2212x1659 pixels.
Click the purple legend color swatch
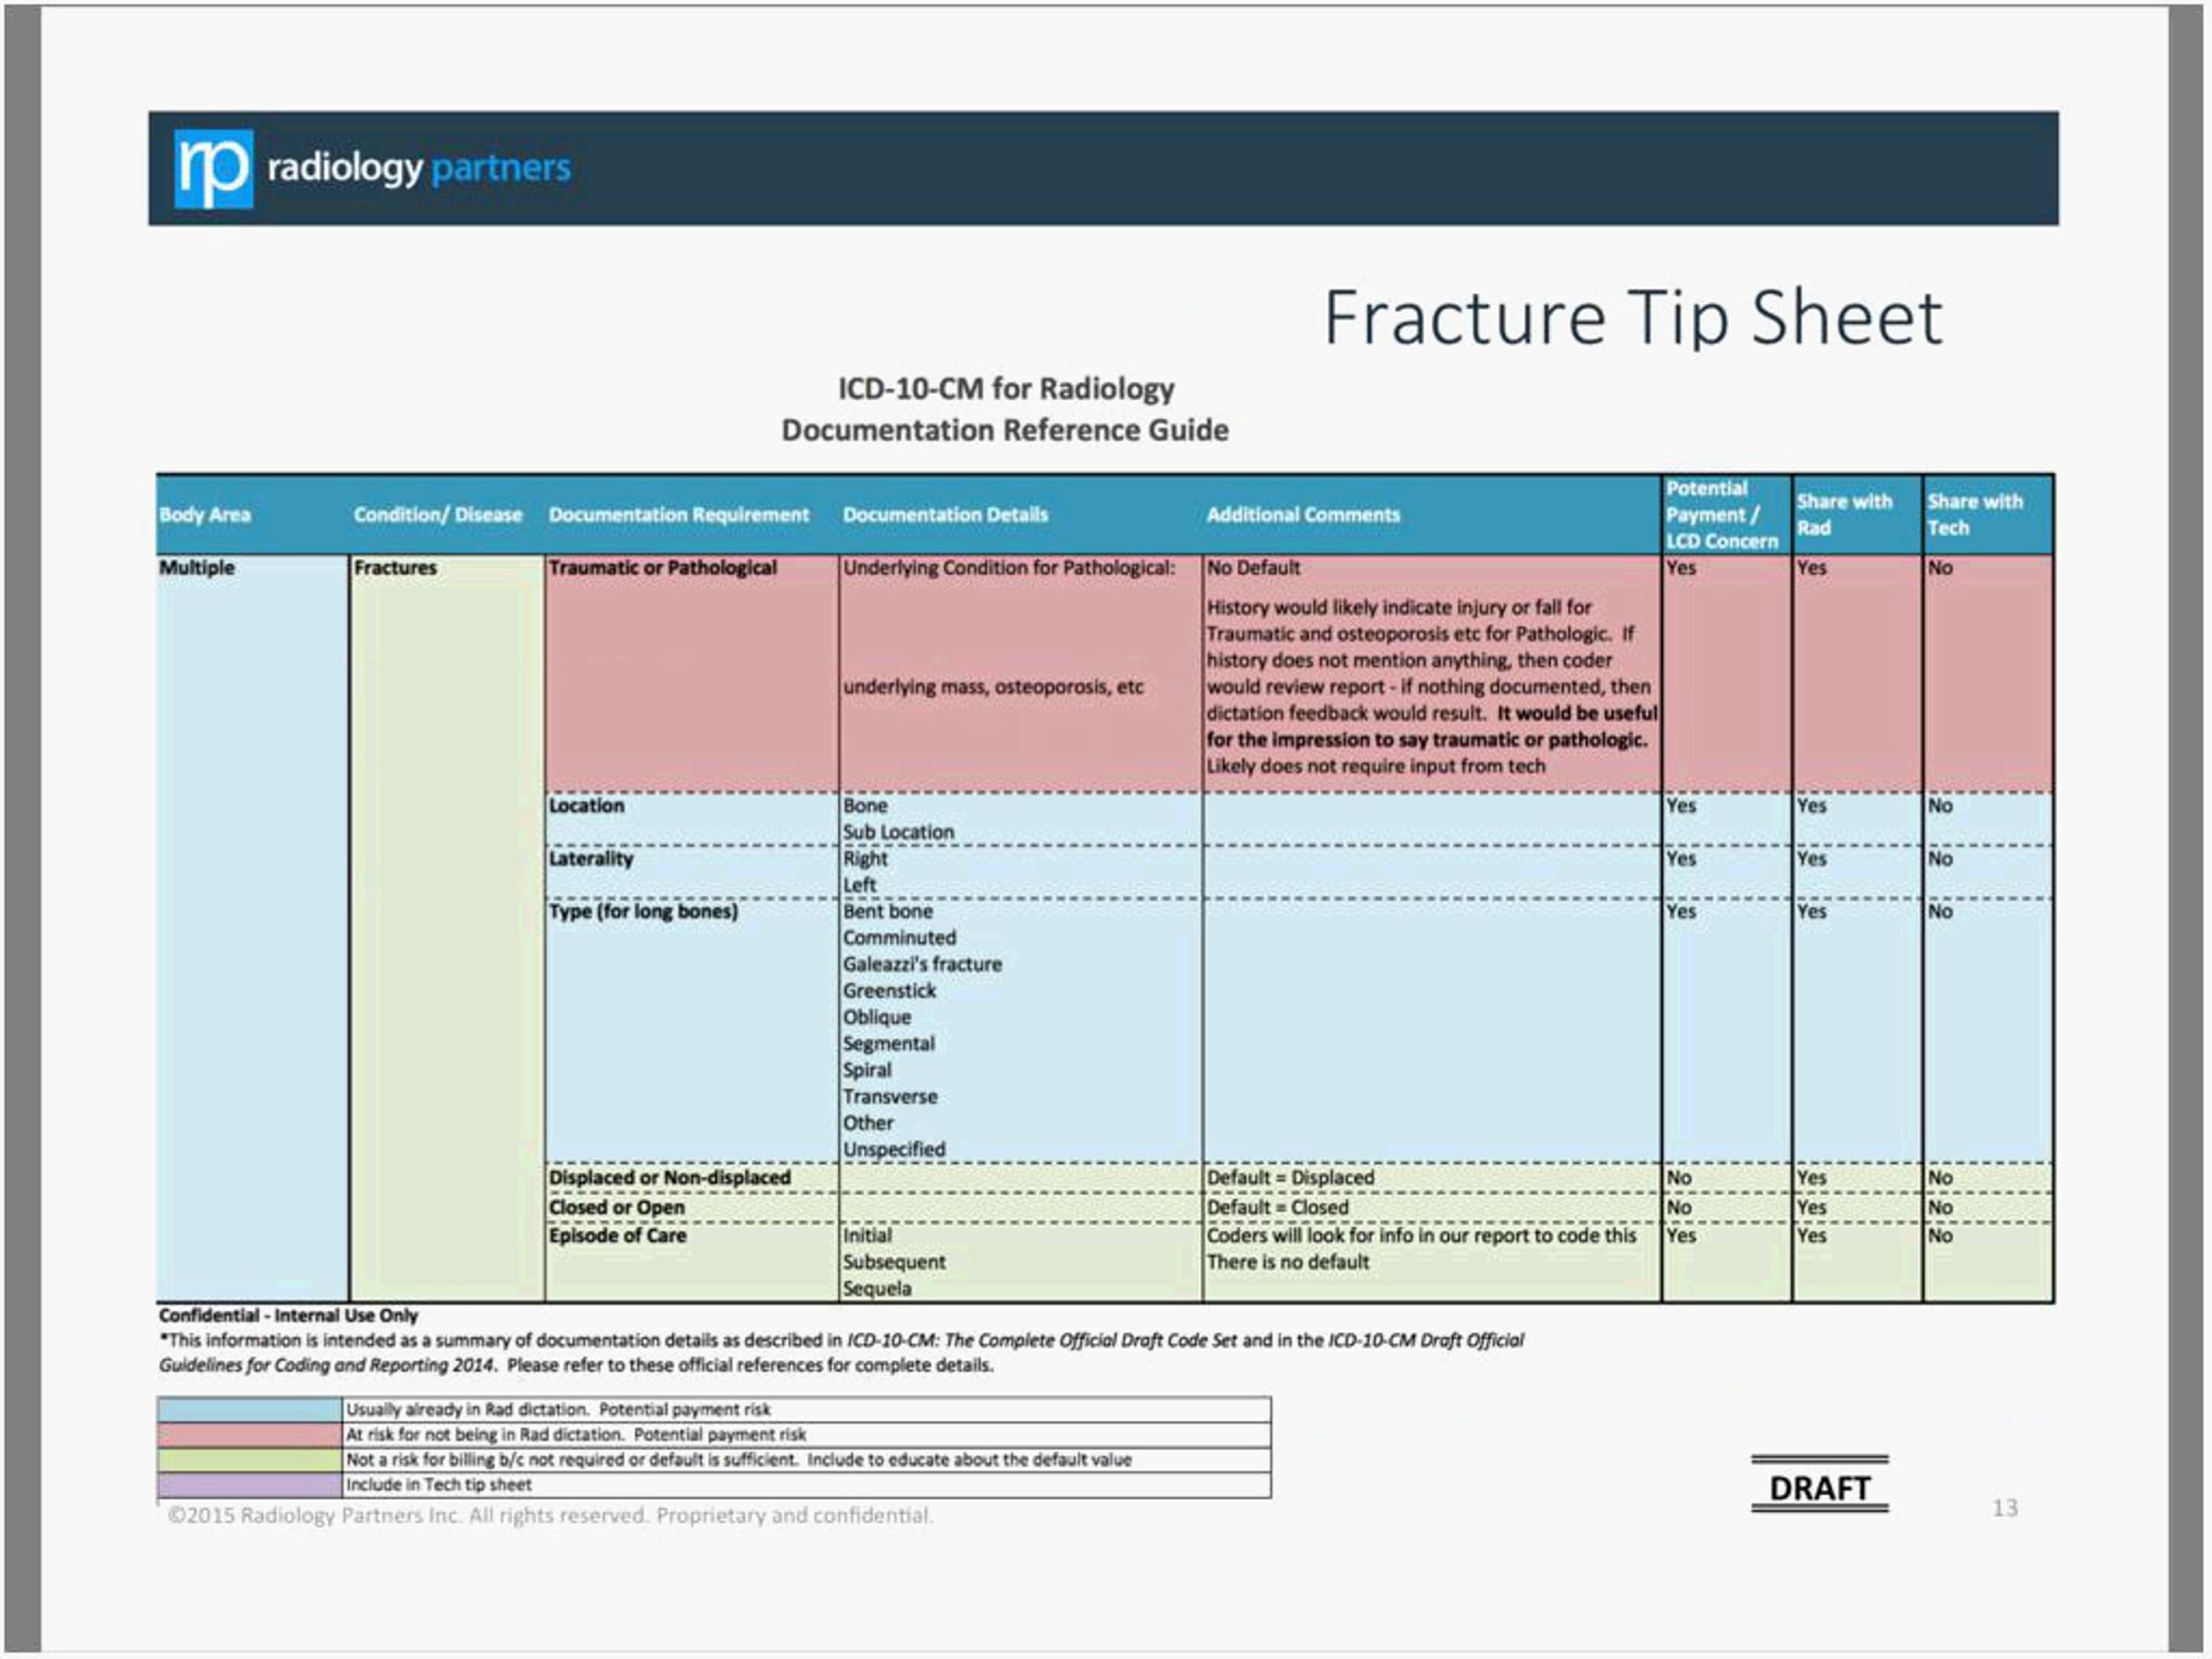[x=249, y=1484]
